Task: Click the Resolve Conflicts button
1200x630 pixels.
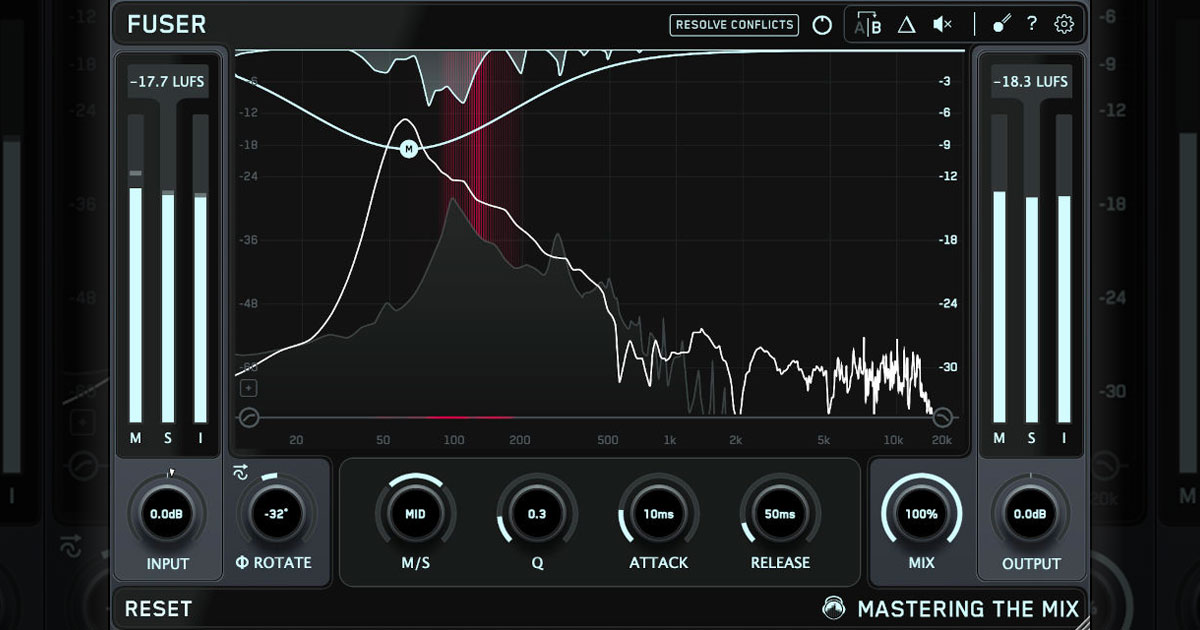Action: pos(734,25)
